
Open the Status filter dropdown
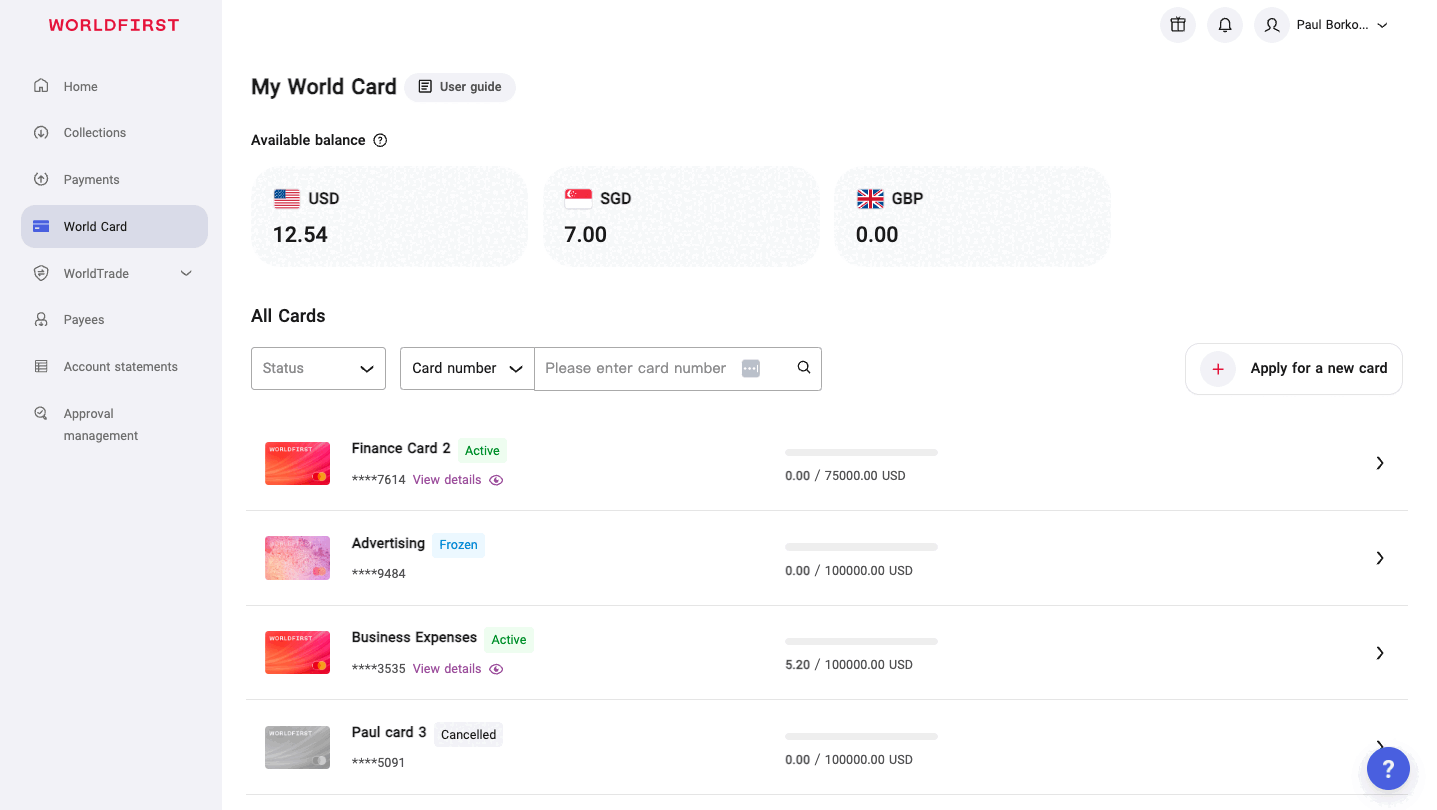click(318, 369)
